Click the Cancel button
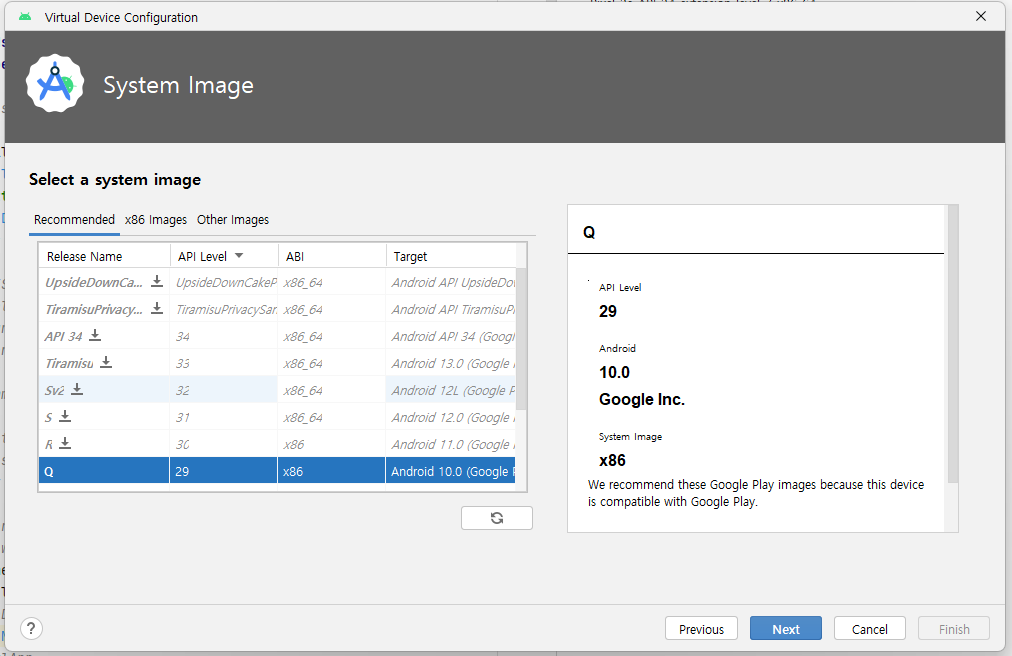 pyautogui.click(x=869, y=629)
